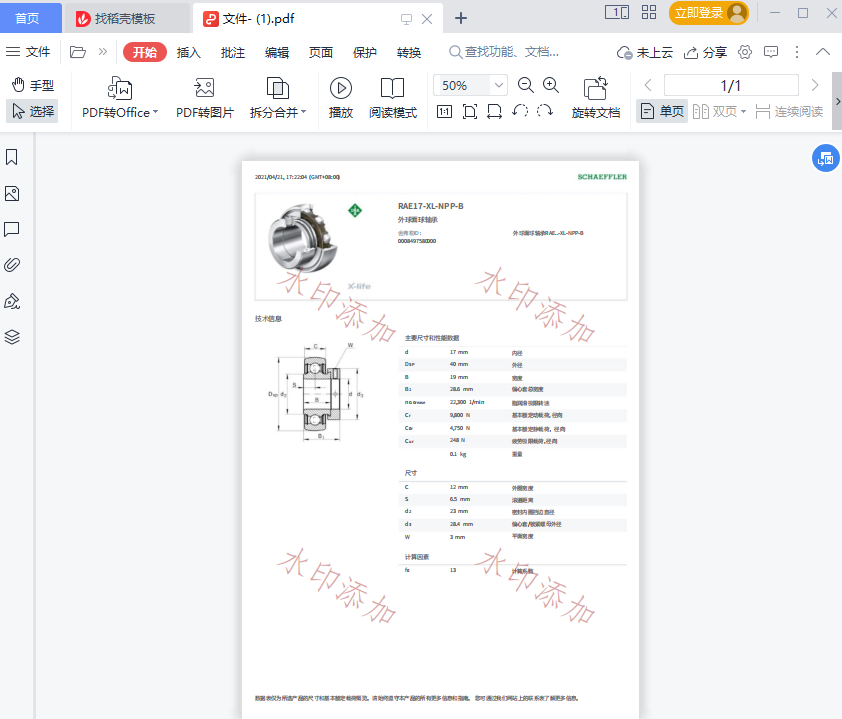
Task: Click the zoom out magnifier
Action: [x=526, y=85]
